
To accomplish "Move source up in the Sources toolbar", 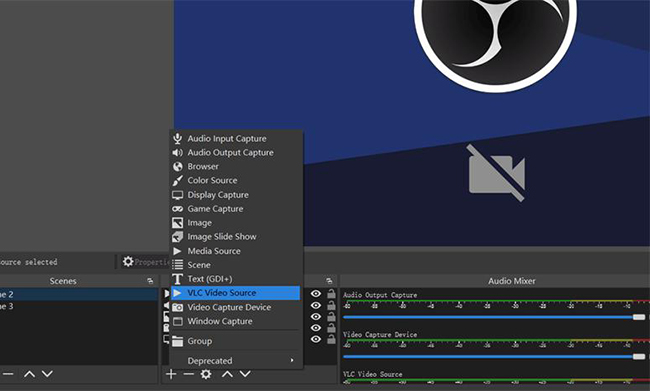I will coord(227,374).
